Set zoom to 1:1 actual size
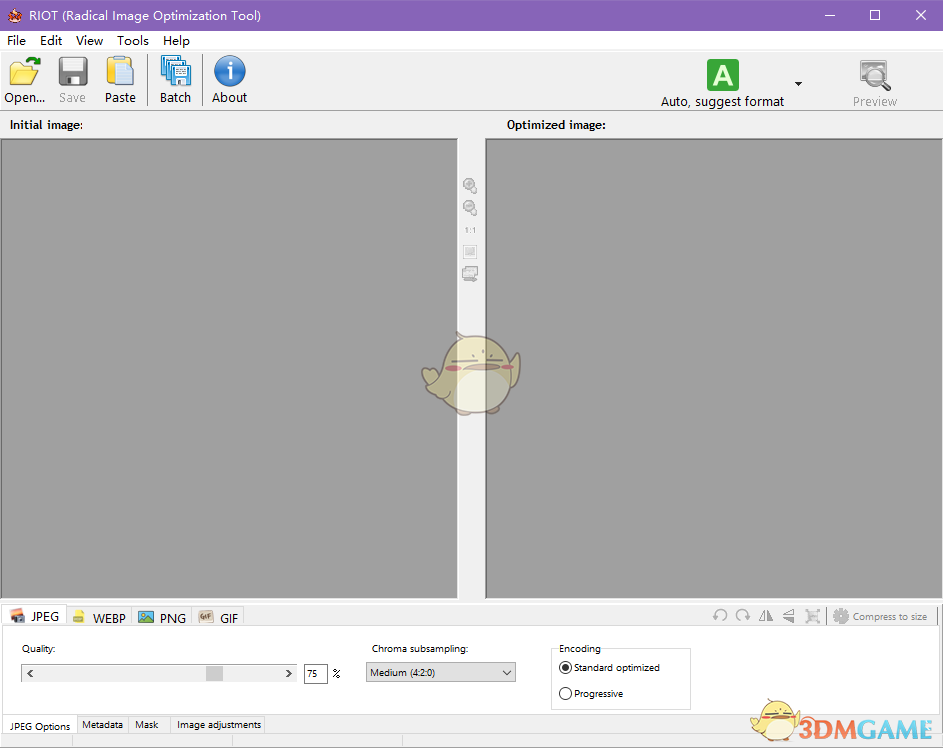Viewport: 943px width, 748px height. pos(470,230)
